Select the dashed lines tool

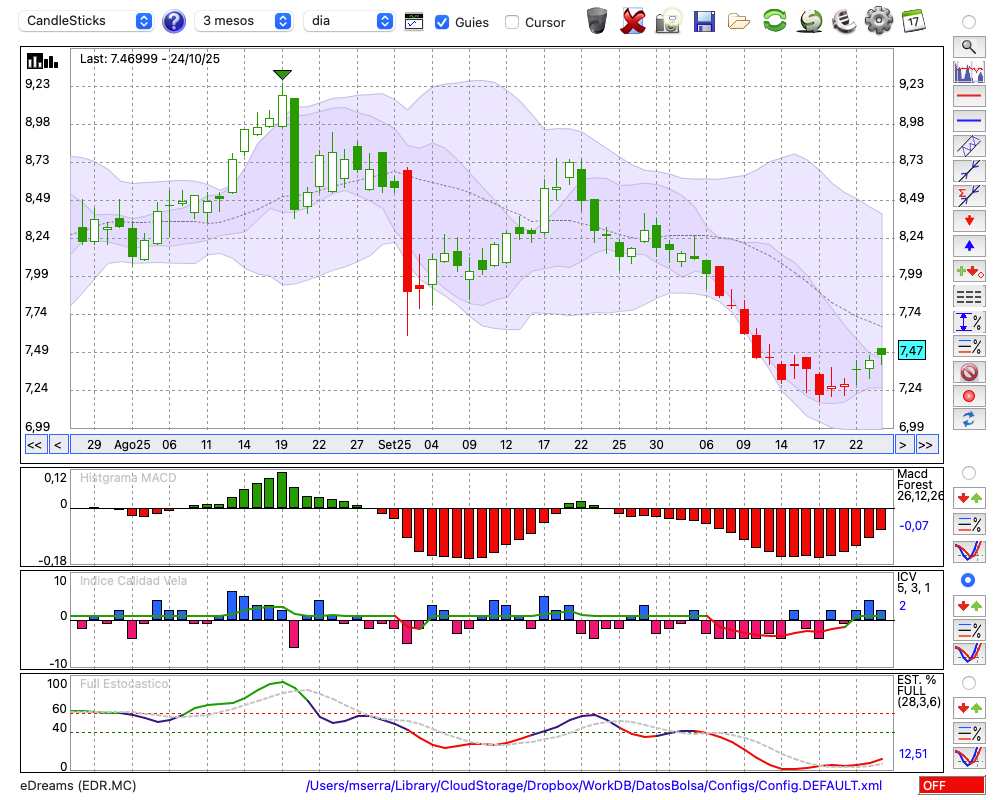pos(969,296)
